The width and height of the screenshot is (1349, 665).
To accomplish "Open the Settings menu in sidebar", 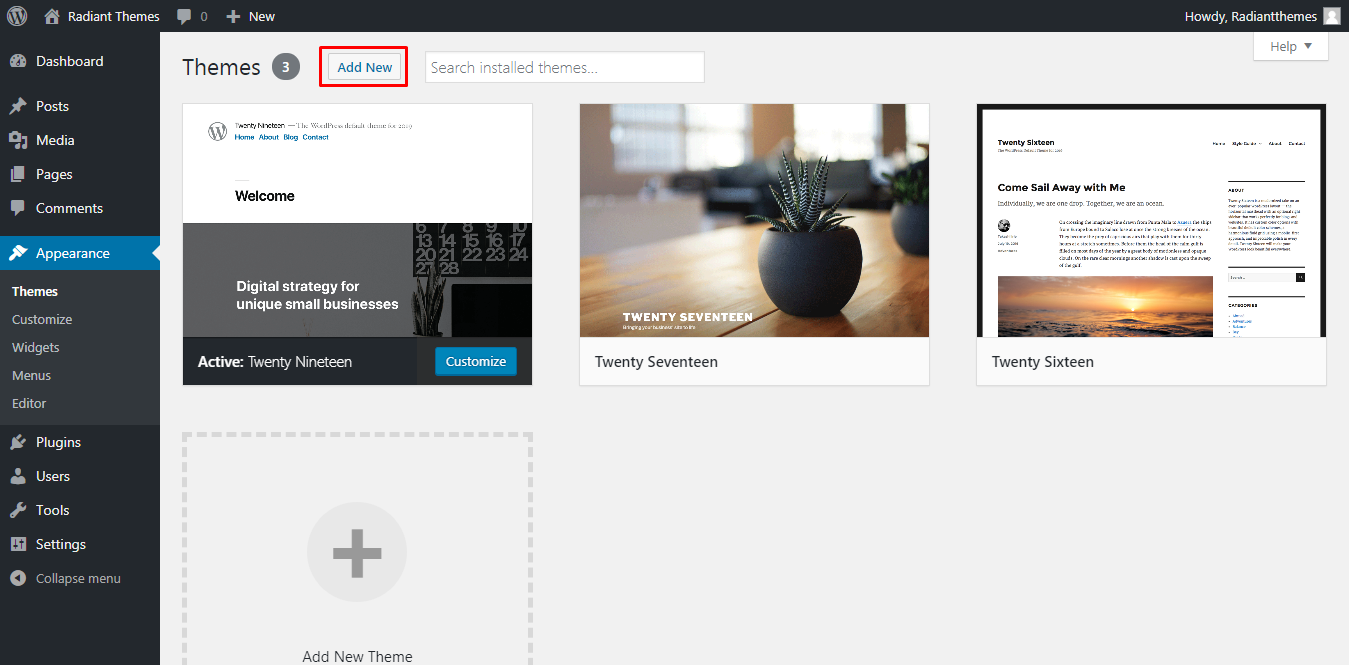I will [60, 544].
